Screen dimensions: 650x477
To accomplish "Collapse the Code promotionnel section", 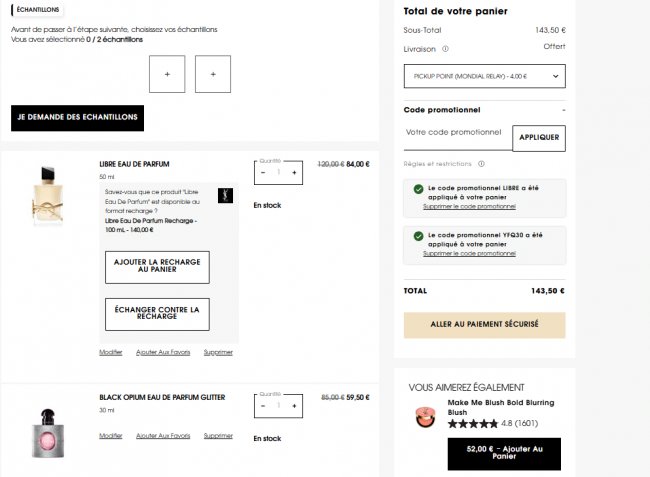I will 563,109.
